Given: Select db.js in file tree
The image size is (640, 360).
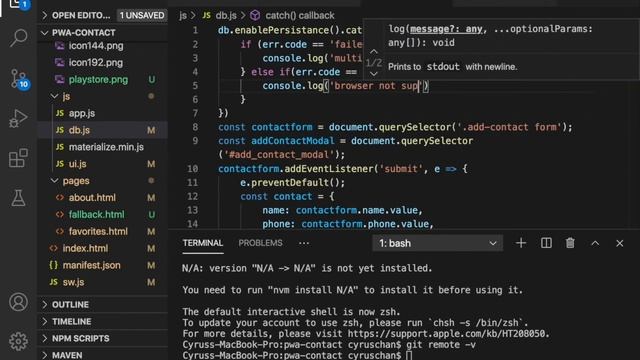Looking at the screenshot, I should (x=79, y=130).
